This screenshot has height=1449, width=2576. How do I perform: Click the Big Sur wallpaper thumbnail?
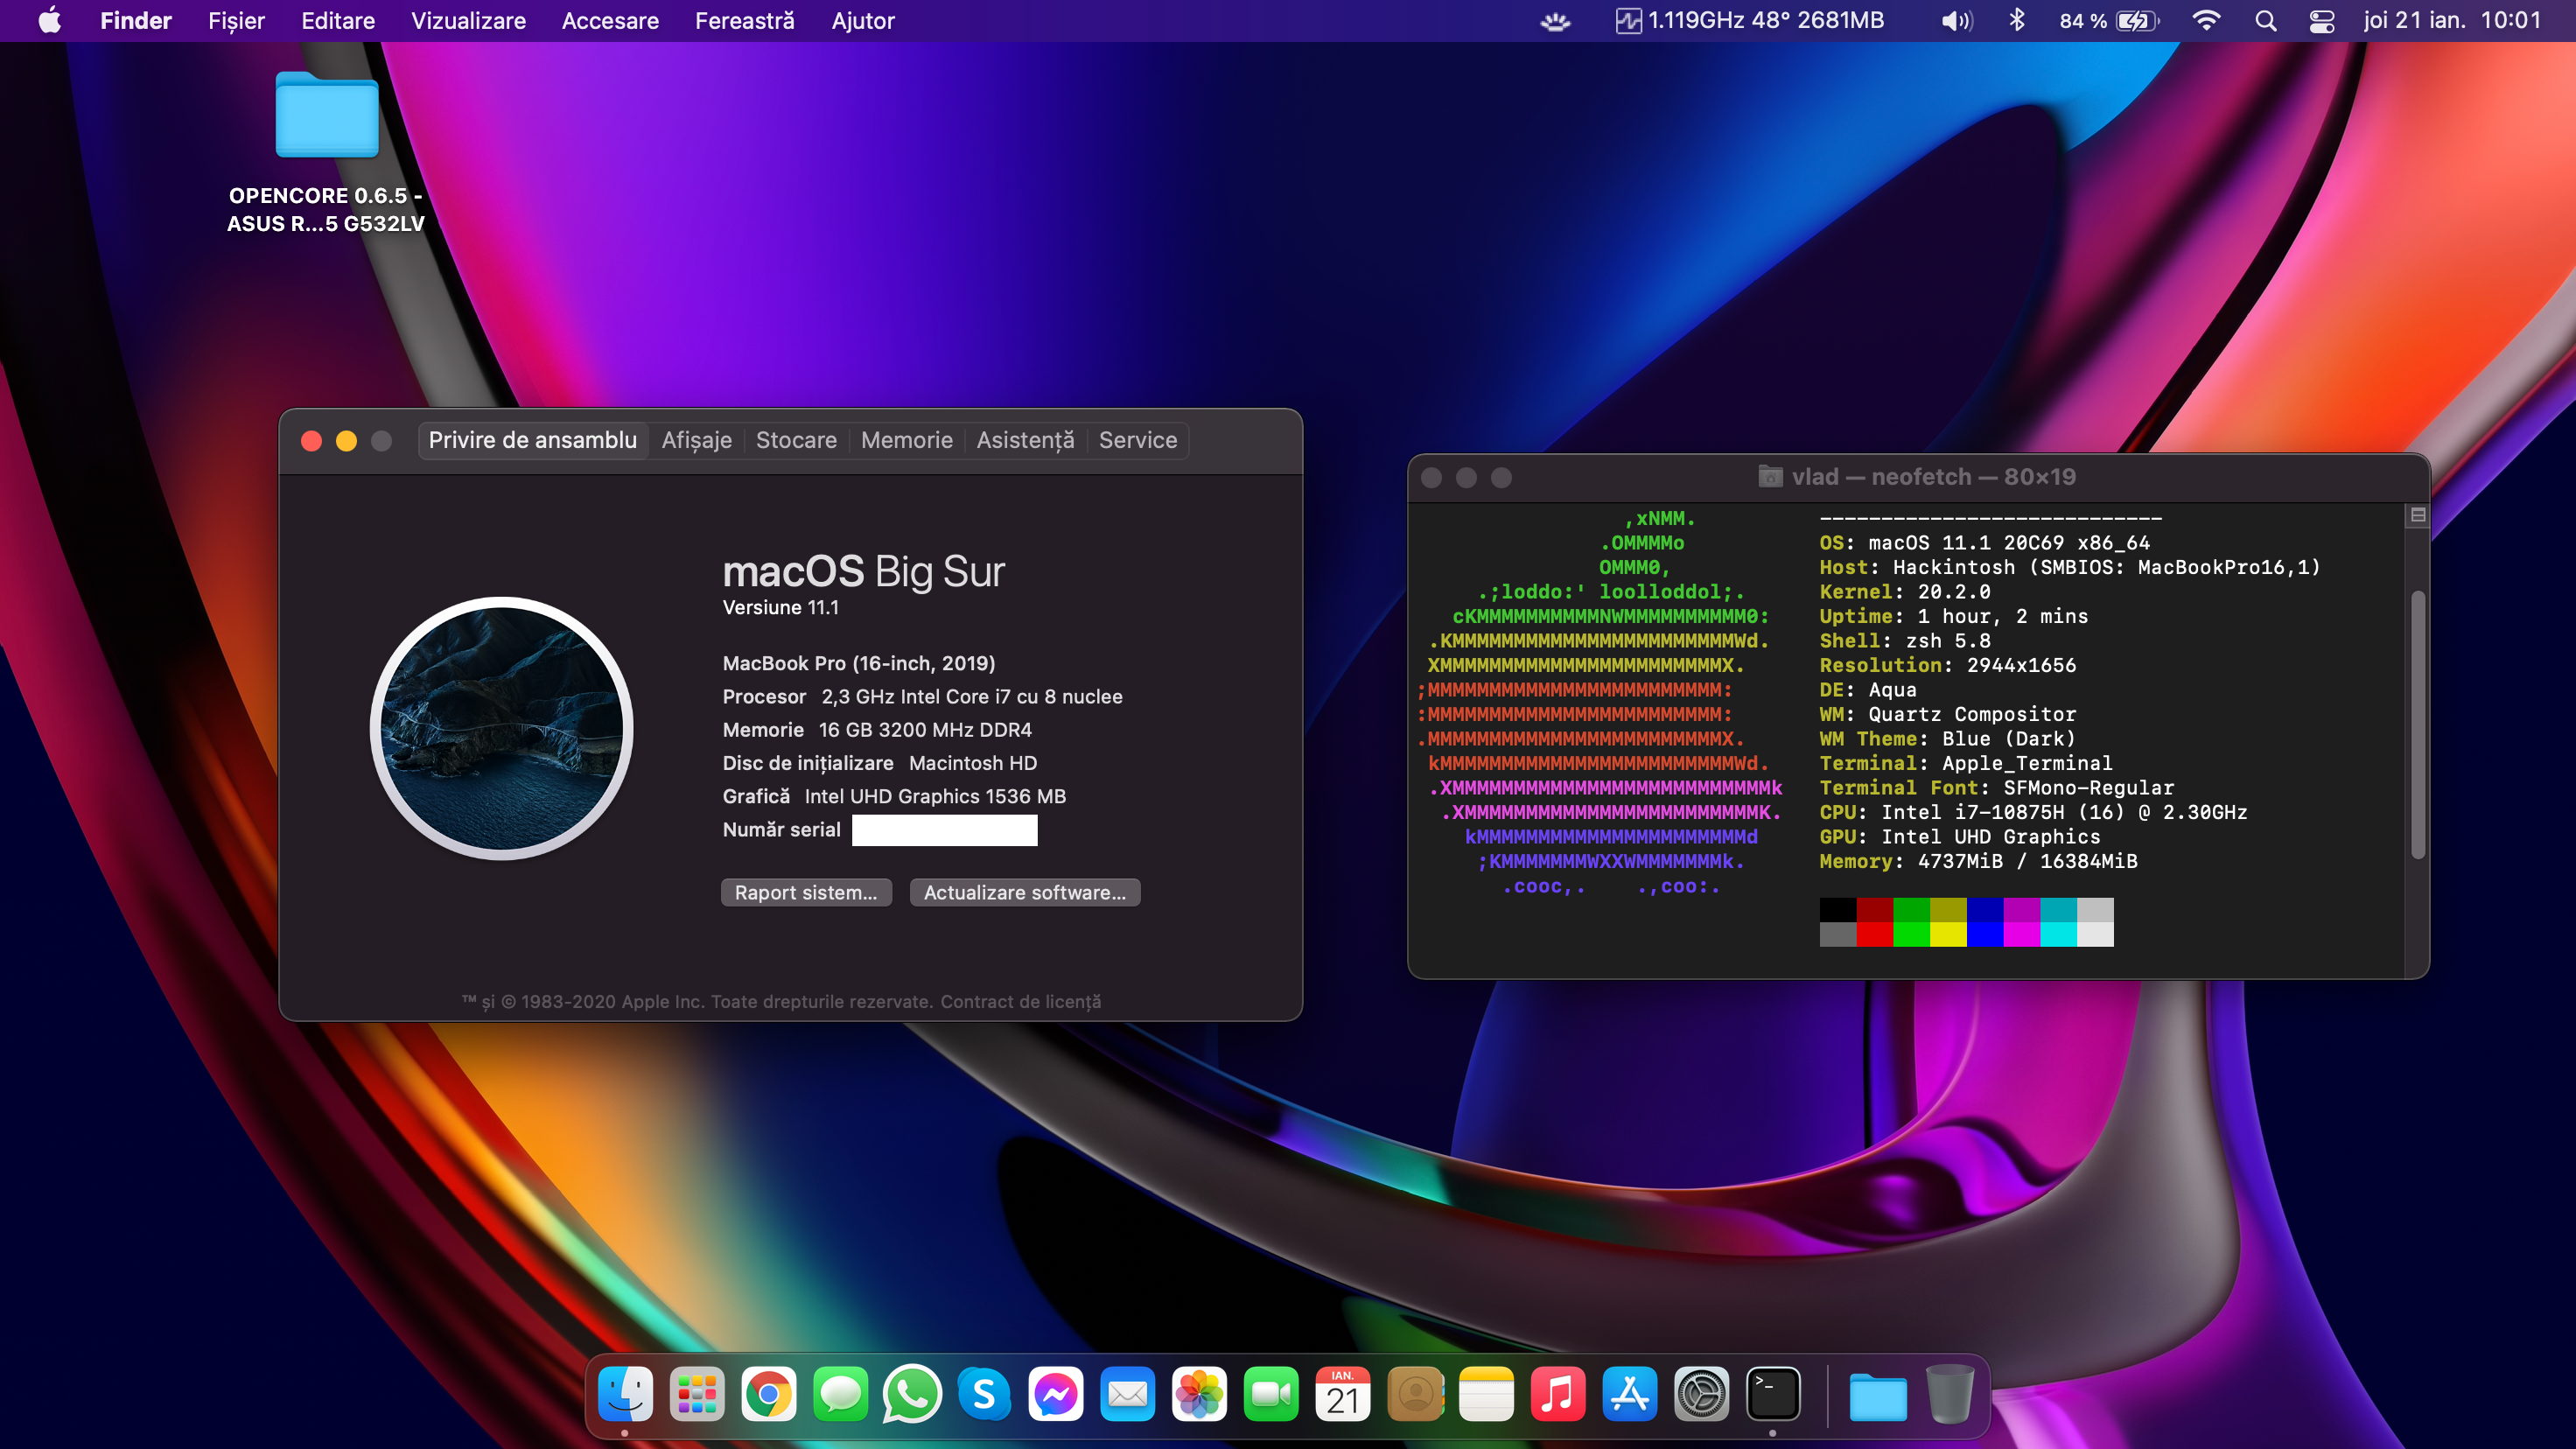click(x=502, y=728)
